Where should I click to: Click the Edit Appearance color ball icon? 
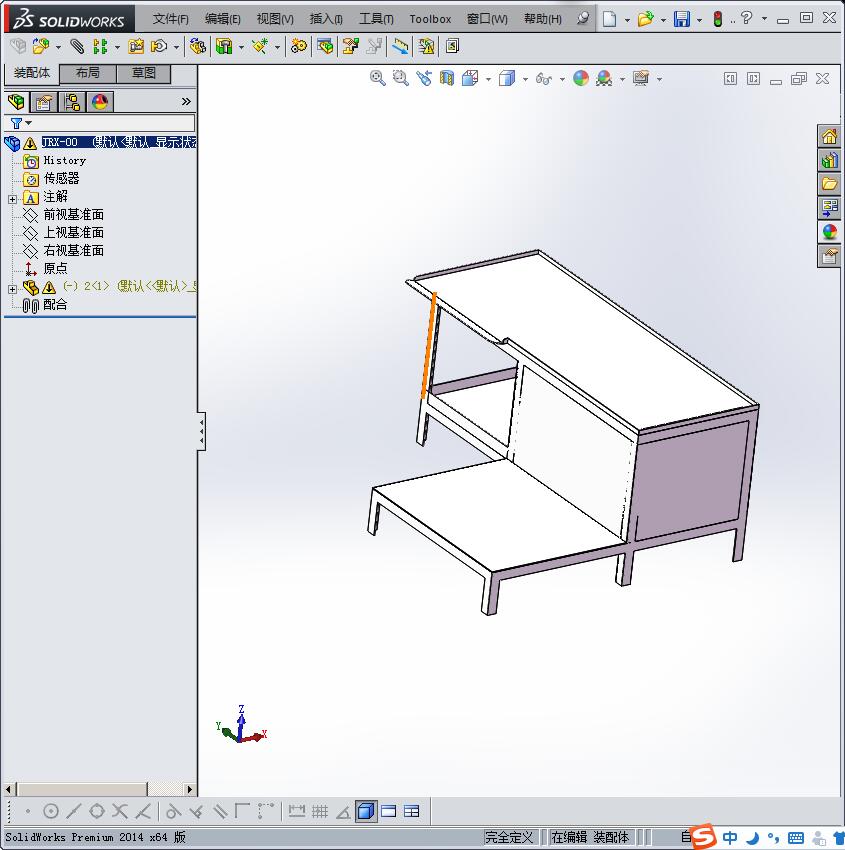pyautogui.click(x=580, y=79)
